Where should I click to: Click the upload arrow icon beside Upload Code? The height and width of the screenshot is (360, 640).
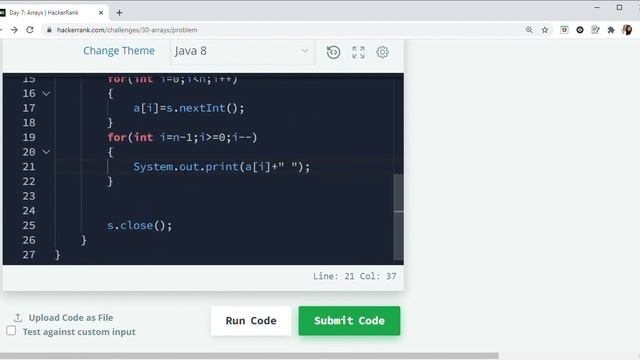coord(18,318)
